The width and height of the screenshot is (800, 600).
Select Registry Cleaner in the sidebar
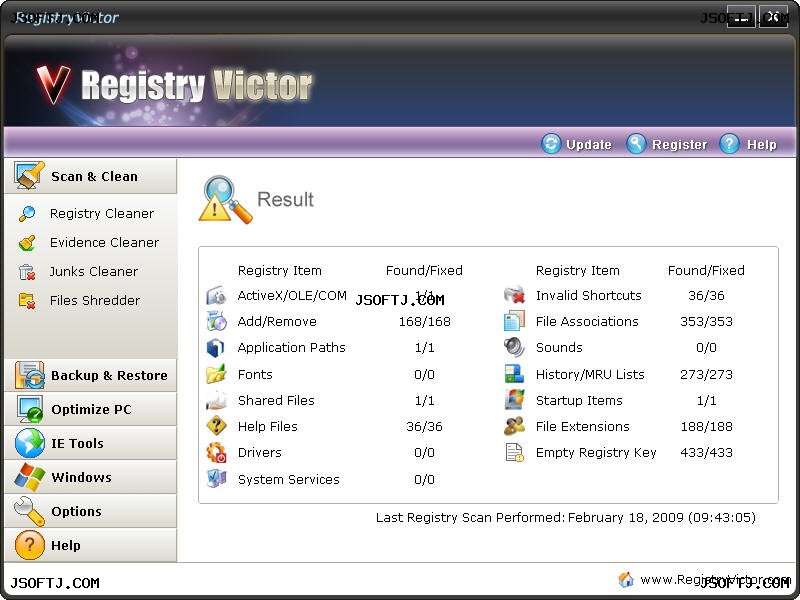coord(102,214)
